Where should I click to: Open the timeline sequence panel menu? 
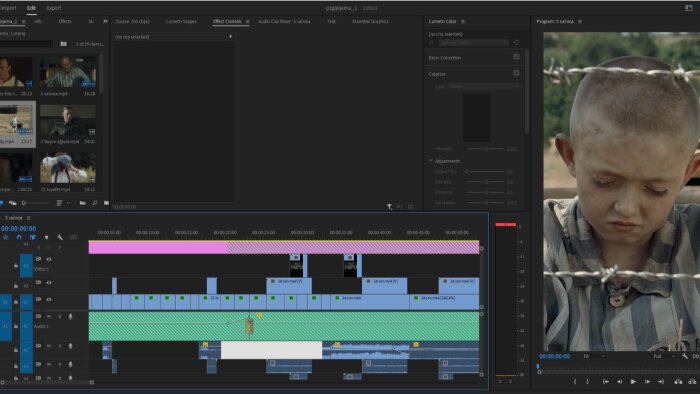(29, 218)
